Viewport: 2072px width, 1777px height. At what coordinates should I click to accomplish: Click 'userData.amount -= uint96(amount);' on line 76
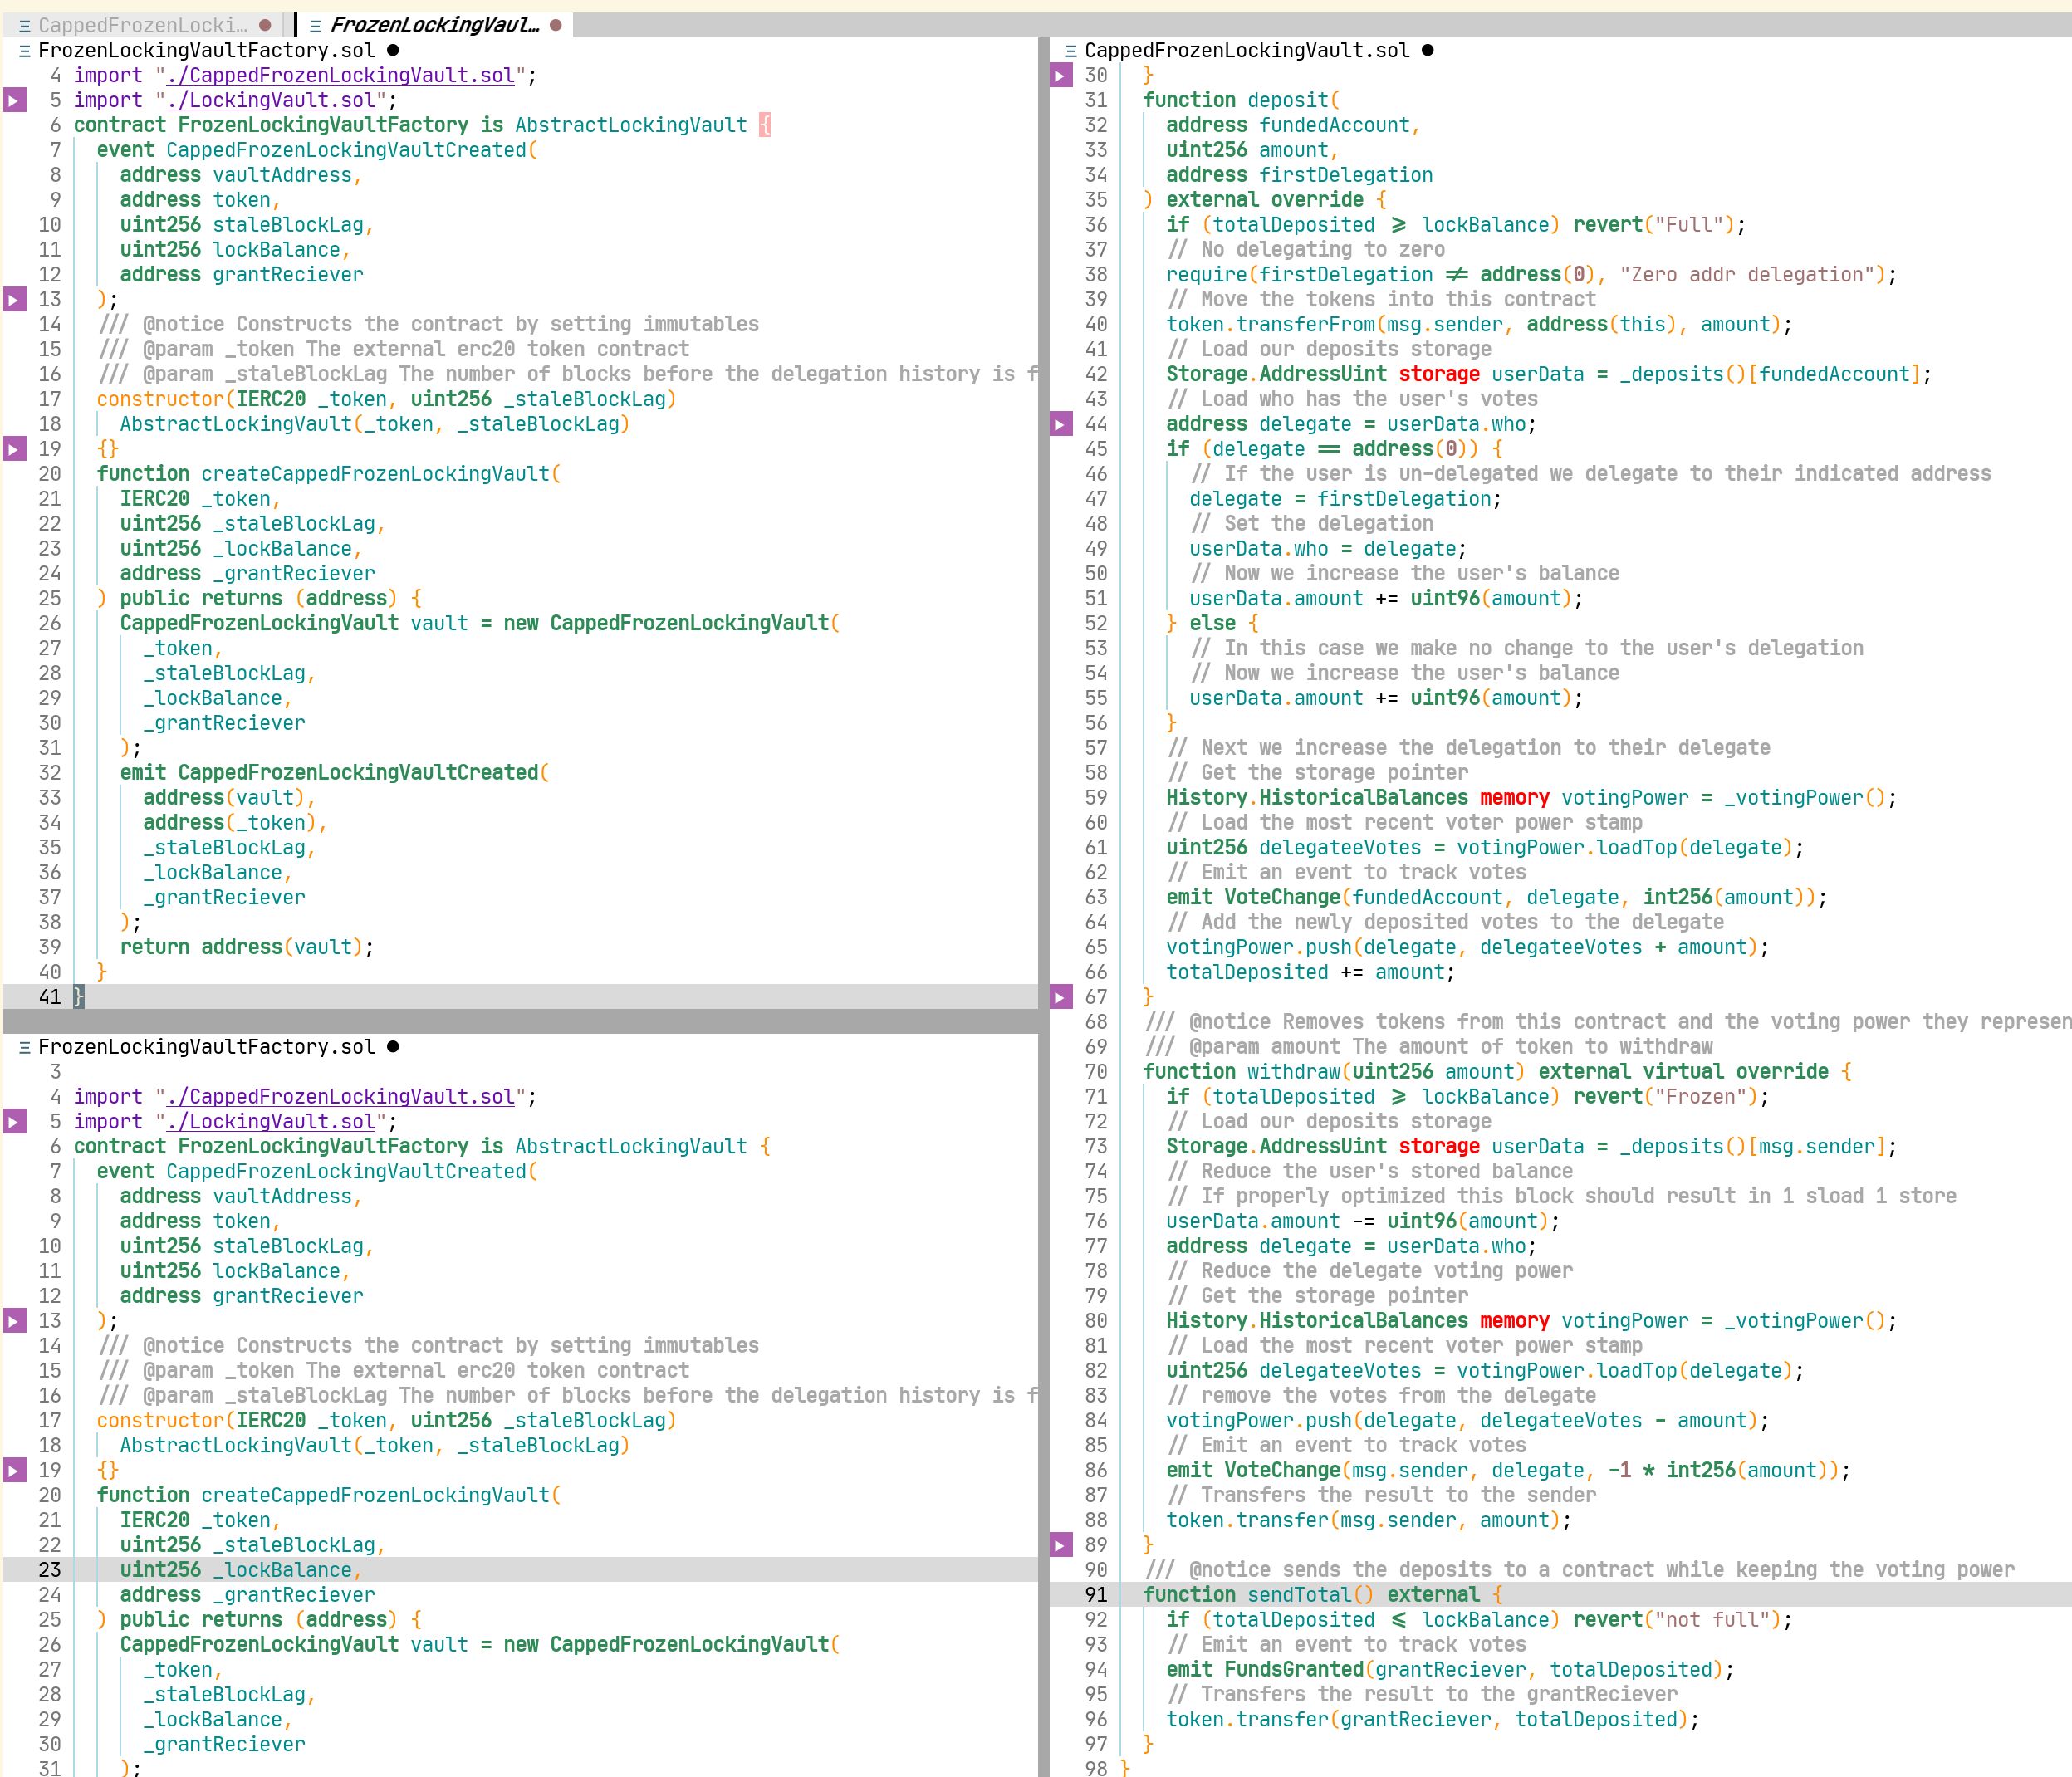[x=1362, y=1221]
